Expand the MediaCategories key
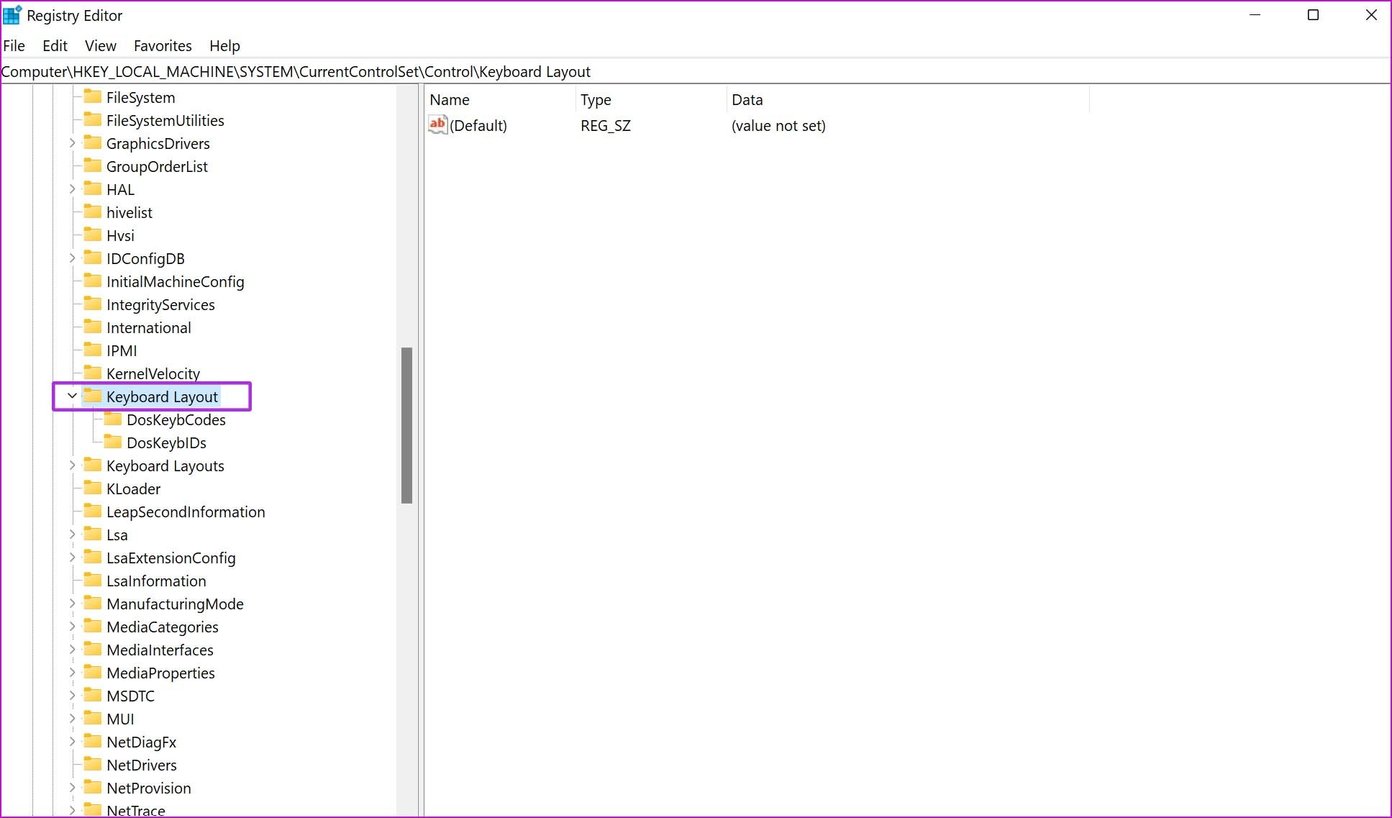Screen dimensions: 1392x818 72,626
